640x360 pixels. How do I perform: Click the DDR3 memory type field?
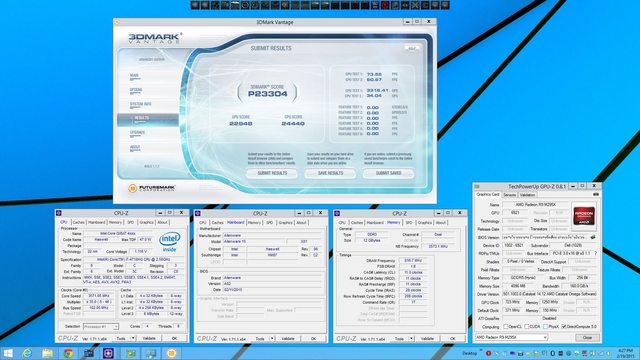click(x=371, y=235)
